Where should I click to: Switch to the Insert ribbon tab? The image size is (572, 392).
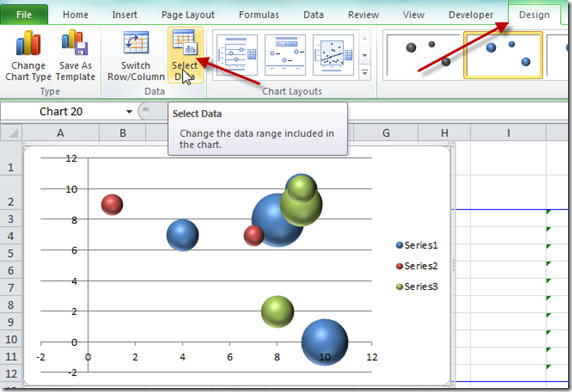click(124, 15)
